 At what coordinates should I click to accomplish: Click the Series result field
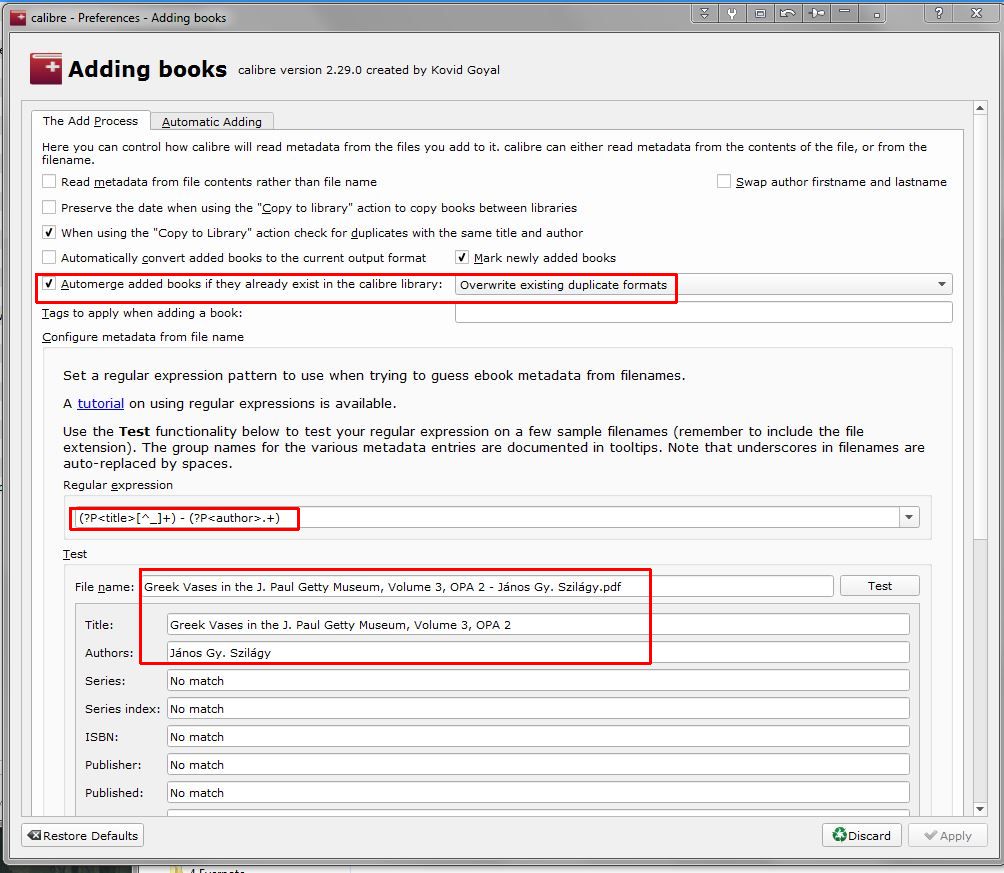click(x=538, y=681)
